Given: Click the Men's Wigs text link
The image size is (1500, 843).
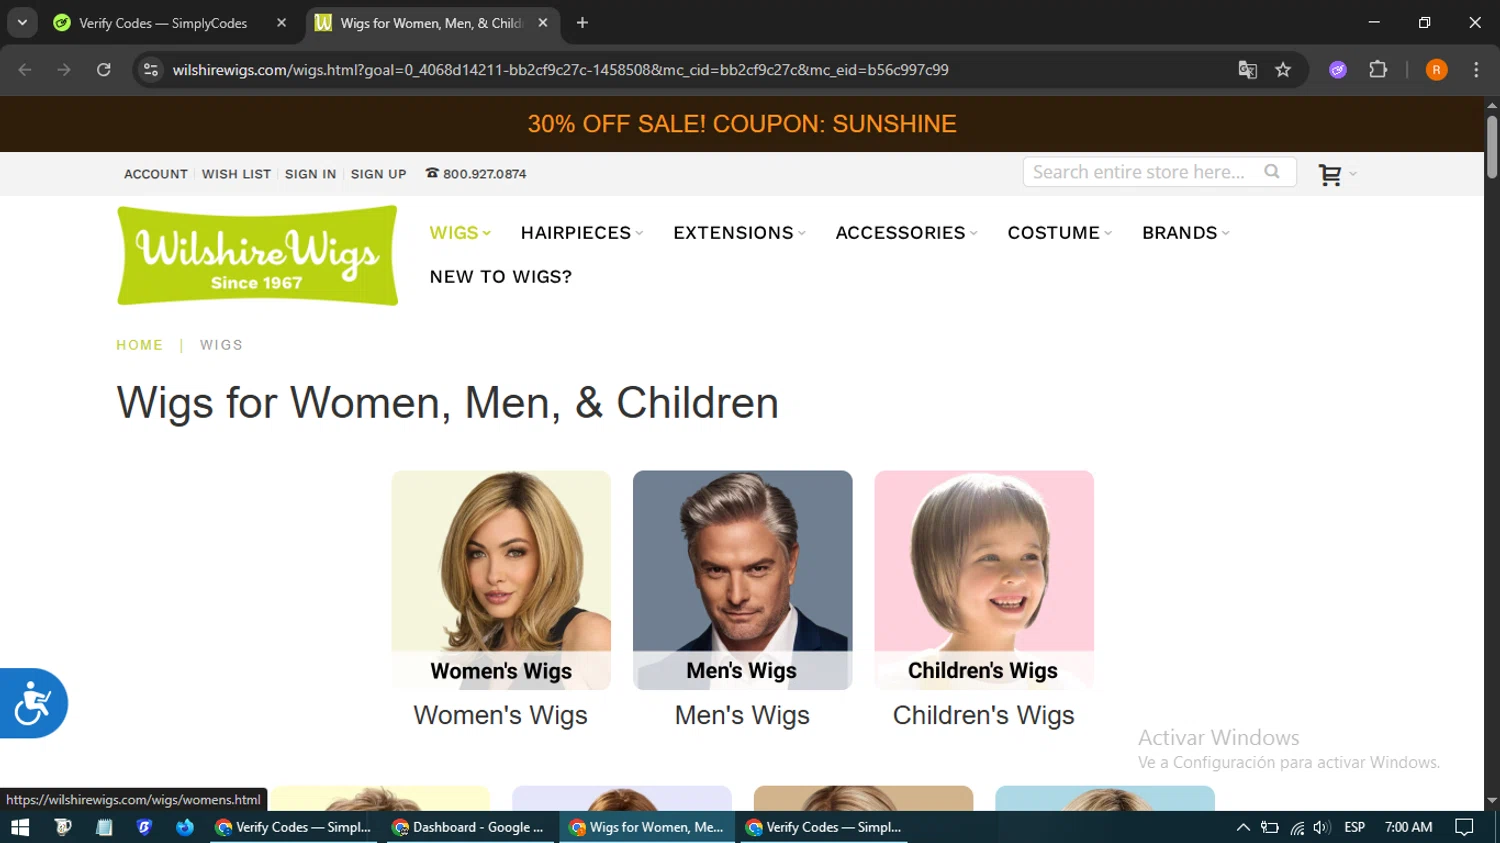Looking at the screenshot, I should point(742,715).
